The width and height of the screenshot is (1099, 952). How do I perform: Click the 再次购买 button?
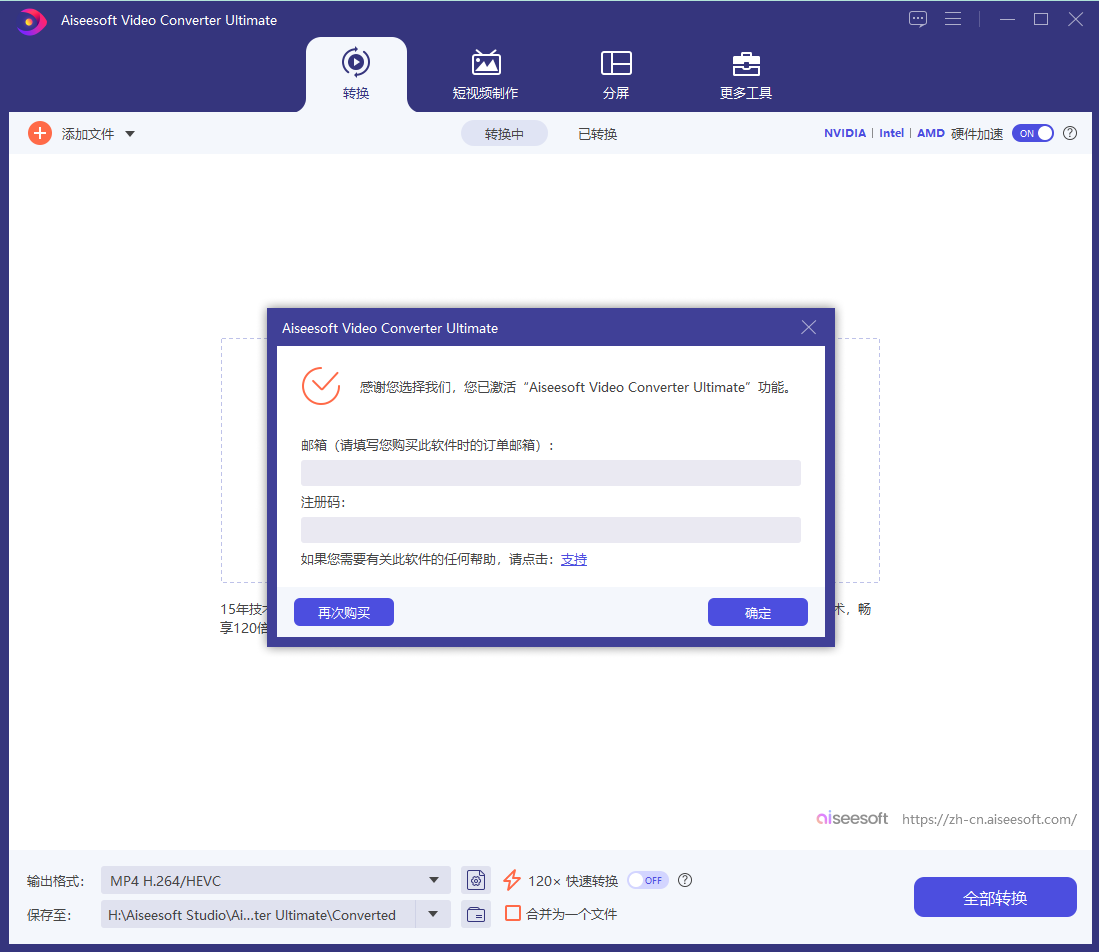(x=343, y=612)
